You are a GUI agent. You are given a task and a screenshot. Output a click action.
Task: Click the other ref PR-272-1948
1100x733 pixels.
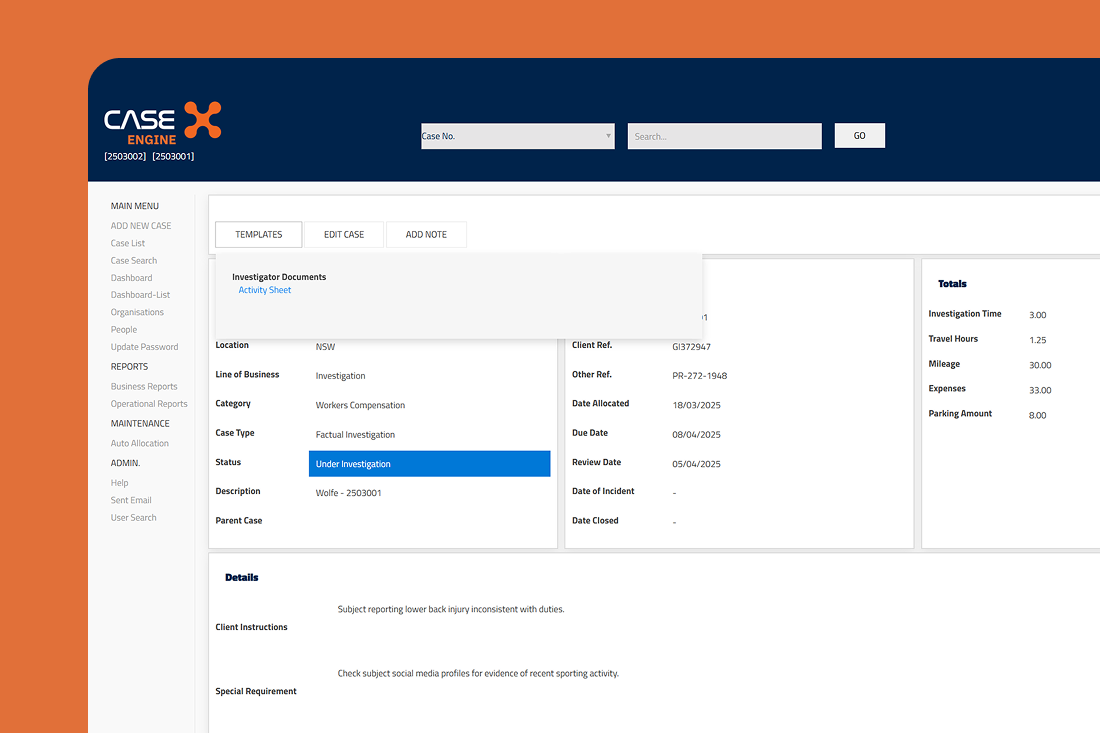pyautogui.click(x=699, y=376)
